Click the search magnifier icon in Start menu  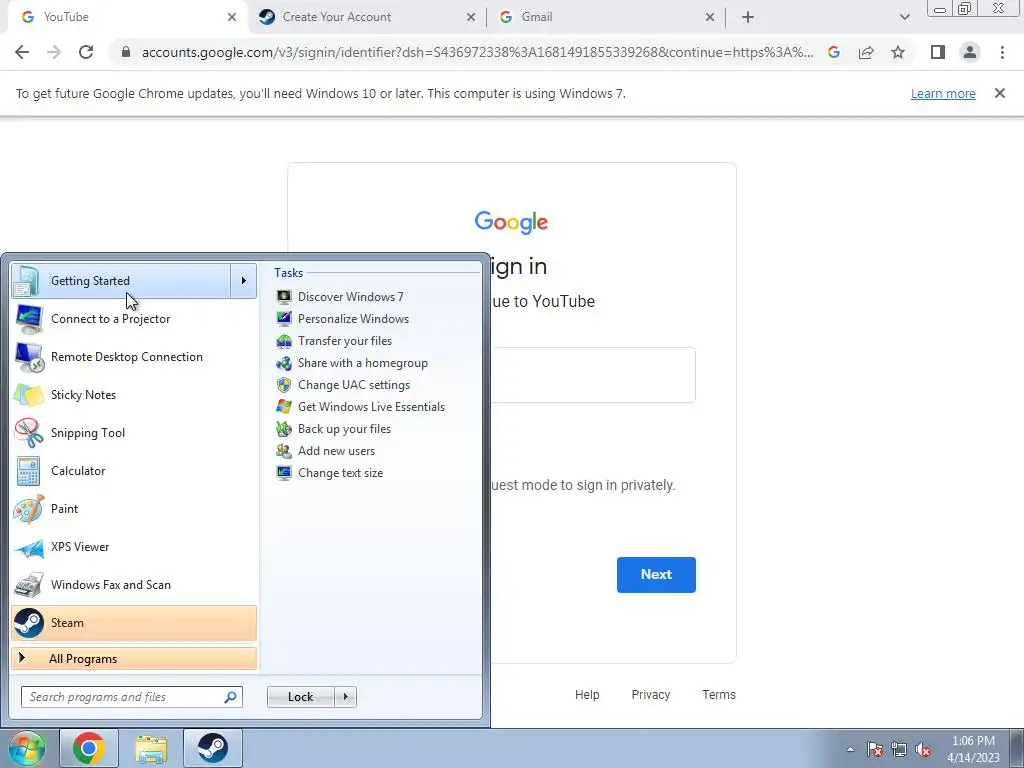click(x=230, y=697)
